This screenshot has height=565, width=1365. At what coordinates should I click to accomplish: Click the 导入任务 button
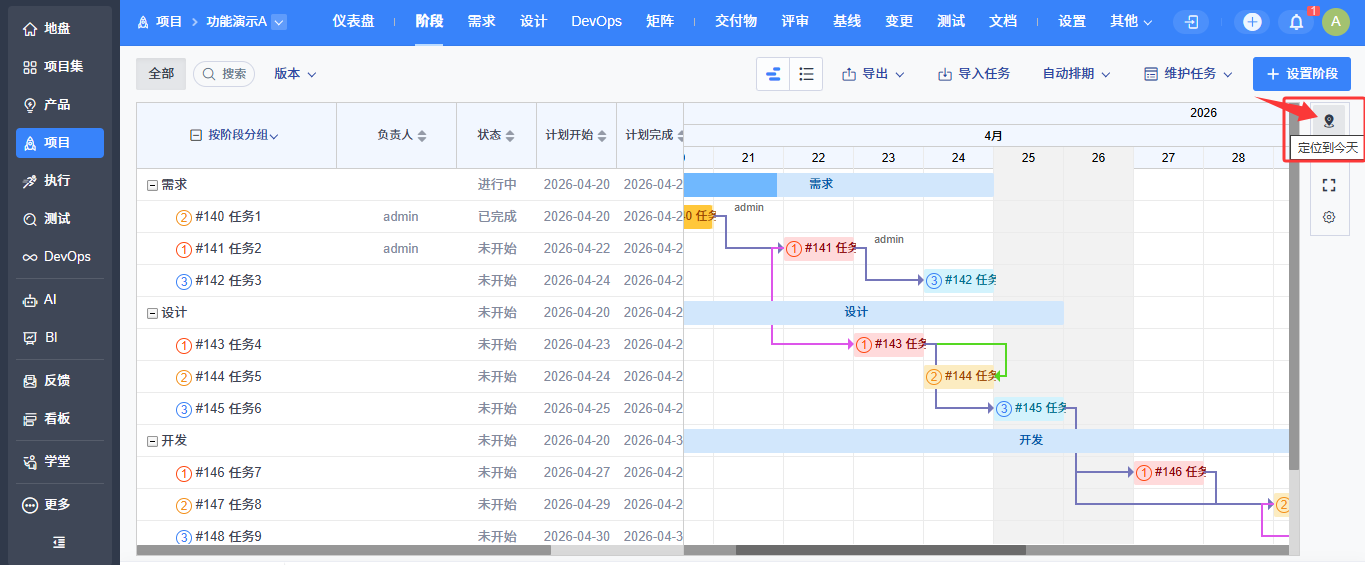pyautogui.click(x=974, y=74)
